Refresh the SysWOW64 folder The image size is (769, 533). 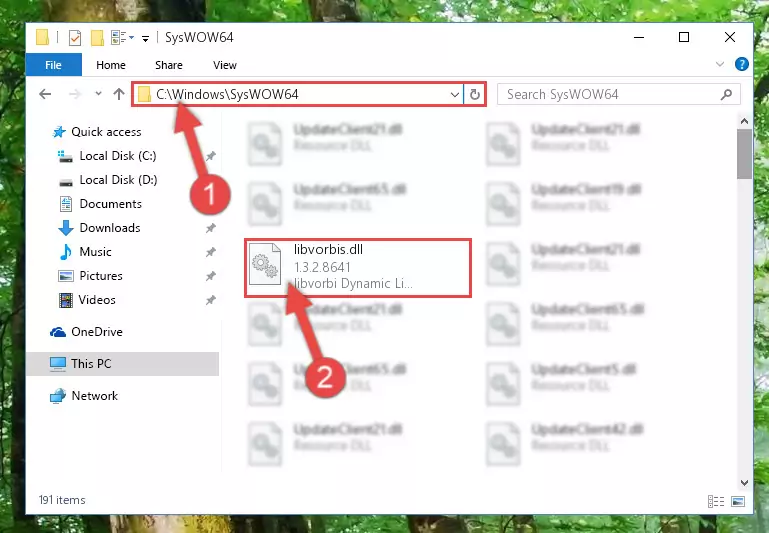click(x=475, y=94)
